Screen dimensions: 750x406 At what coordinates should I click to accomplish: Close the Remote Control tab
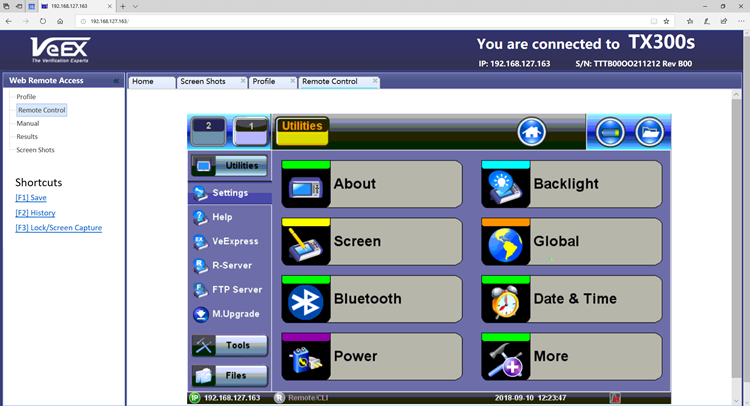point(375,81)
